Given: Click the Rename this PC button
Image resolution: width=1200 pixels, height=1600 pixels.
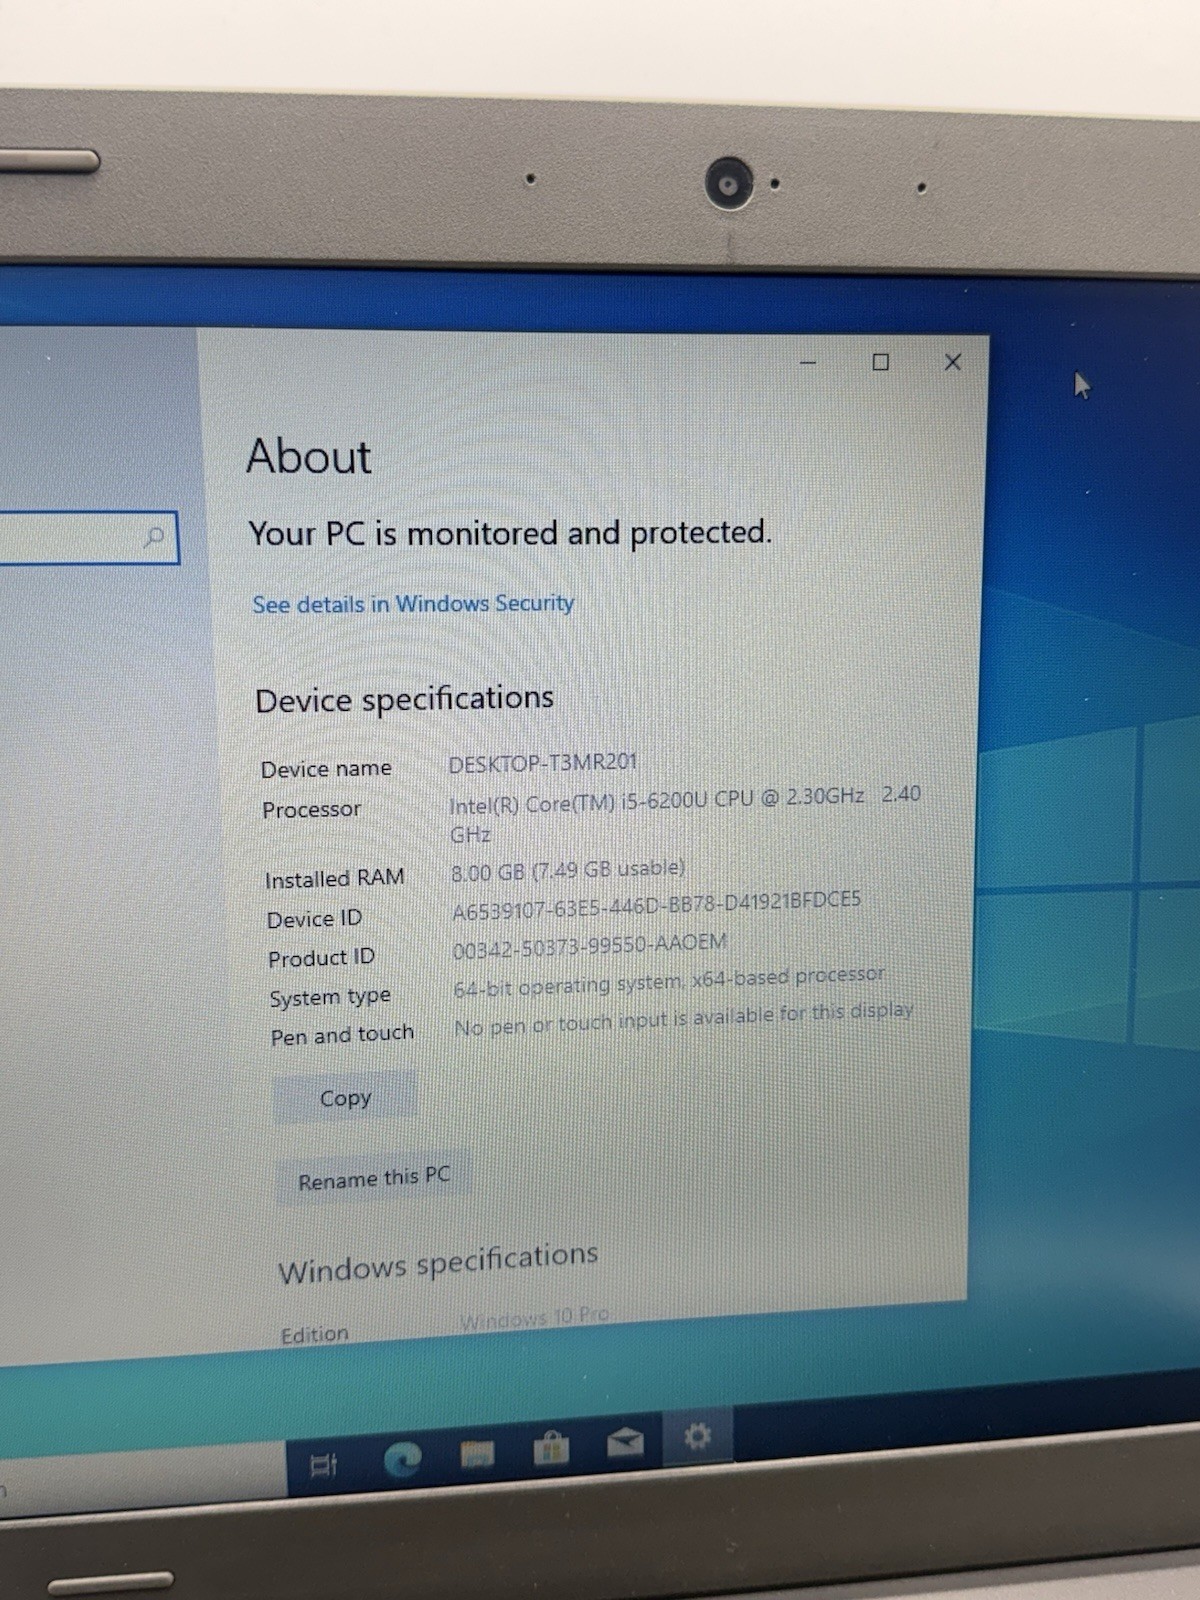Looking at the screenshot, I should 374,1179.
